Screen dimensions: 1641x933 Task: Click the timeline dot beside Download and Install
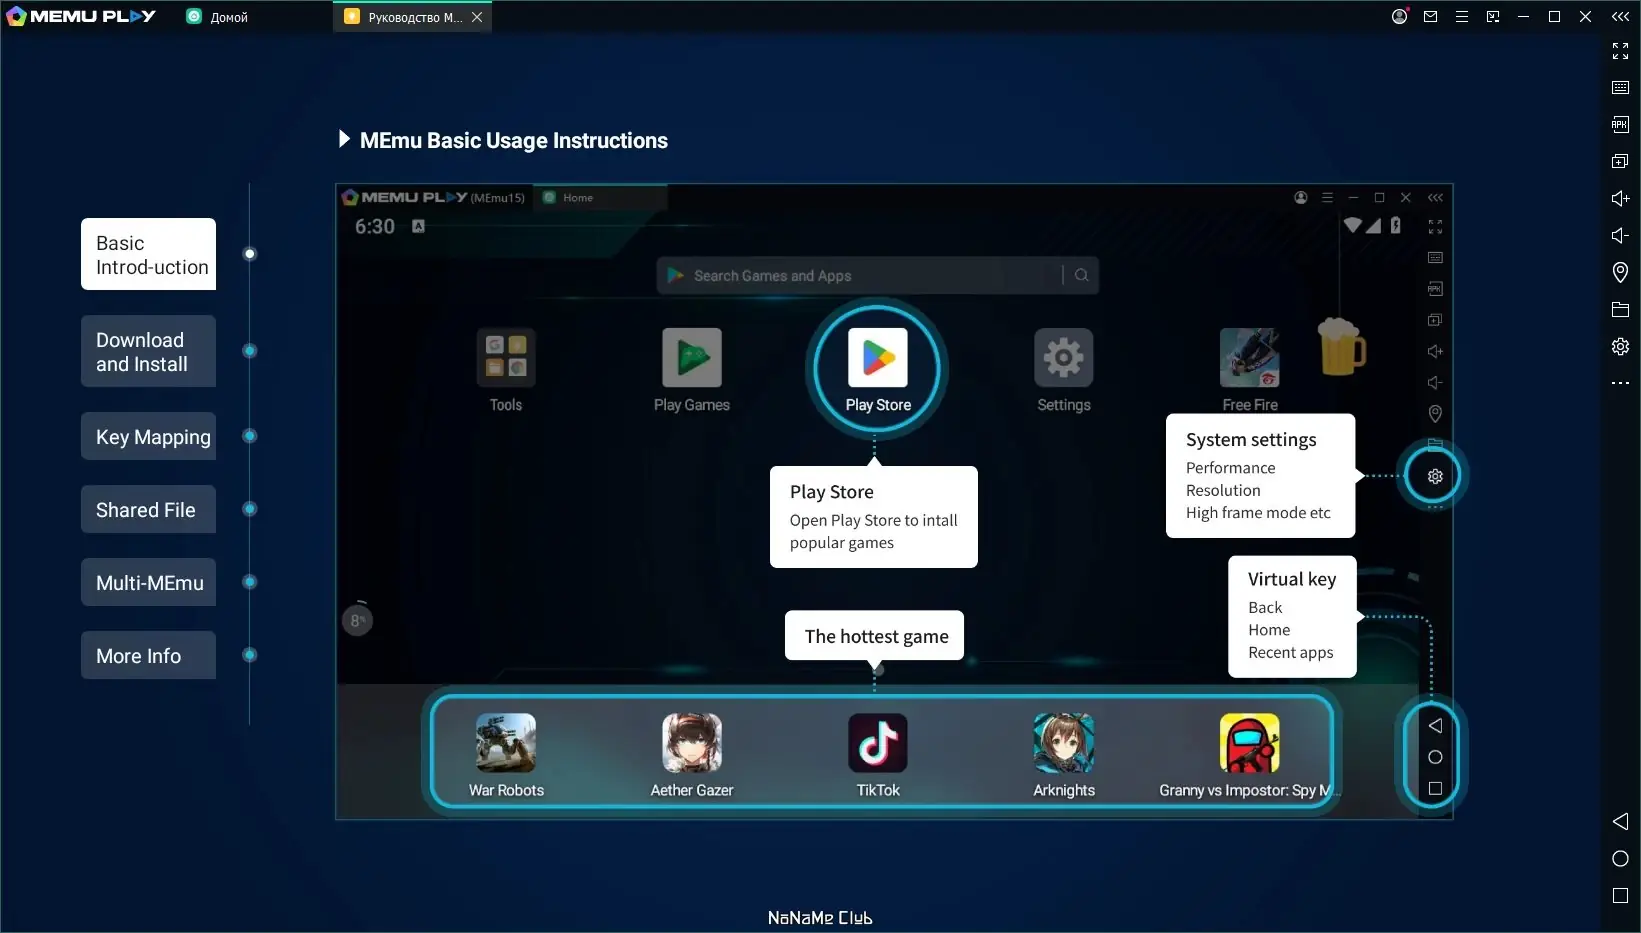pyautogui.click(x=250, y=351)
